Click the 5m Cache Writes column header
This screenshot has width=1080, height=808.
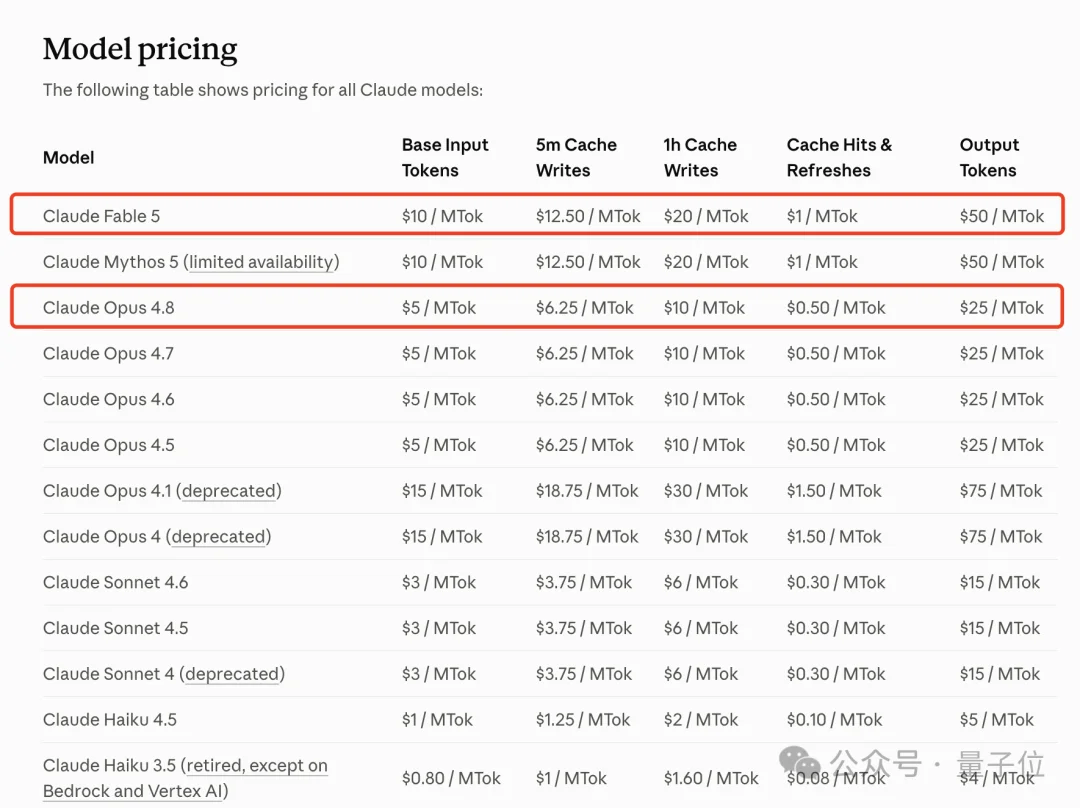click(x=576, y=158)
